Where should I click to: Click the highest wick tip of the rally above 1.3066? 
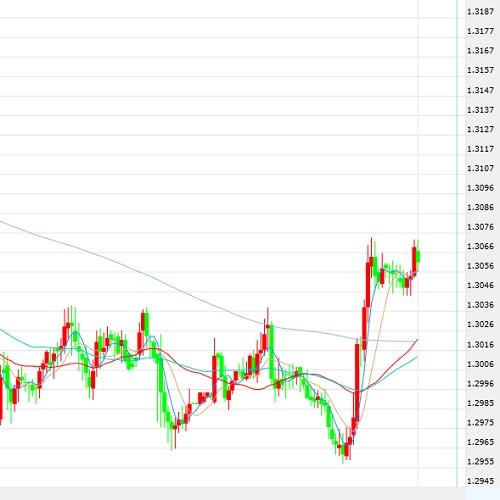pyautogui.click(x=371, y=238)
